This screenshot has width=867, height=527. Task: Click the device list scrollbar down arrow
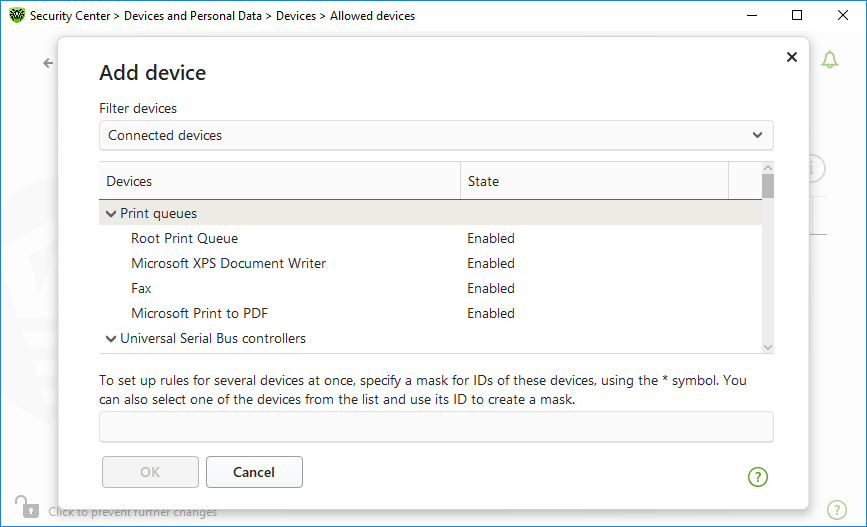(x=767, y=347)
